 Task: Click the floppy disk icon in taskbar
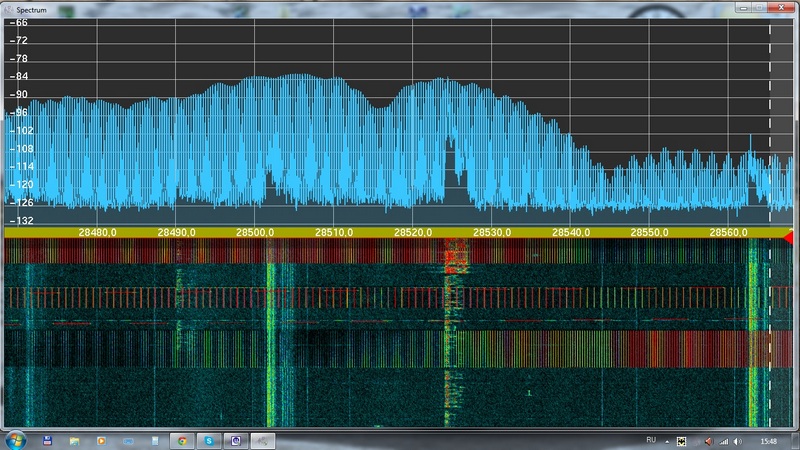tap(46, 440)
